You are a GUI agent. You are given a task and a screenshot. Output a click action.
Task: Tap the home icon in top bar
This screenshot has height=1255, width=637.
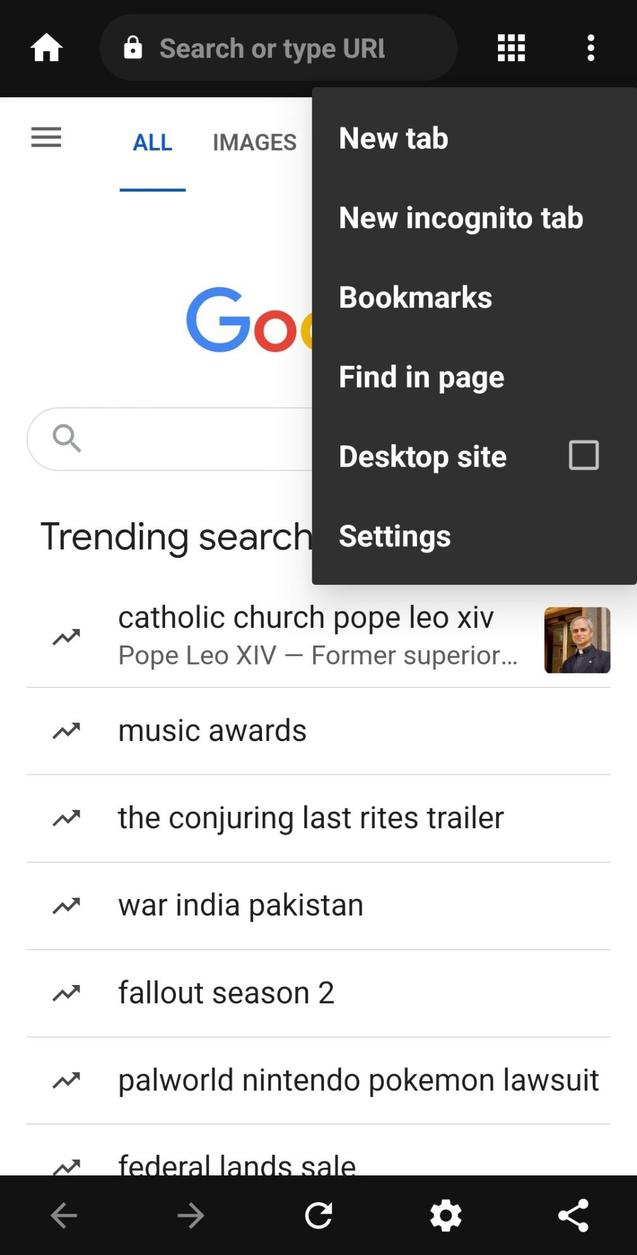(x=46, y=48)
